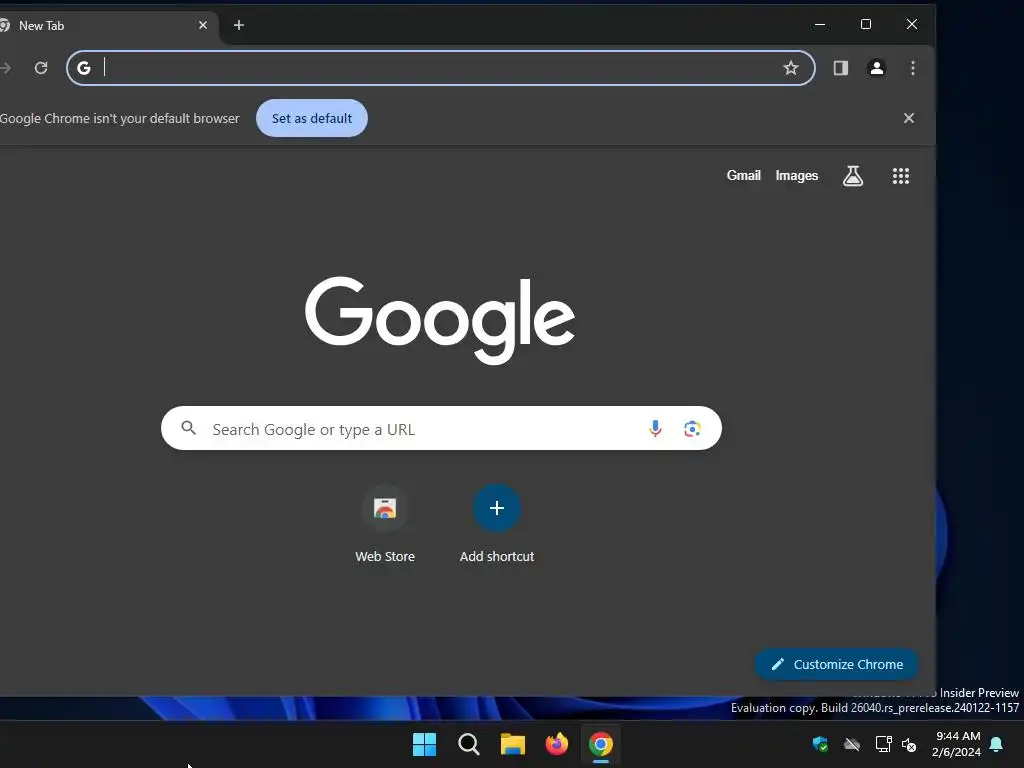The width and height of the screenshot is (1024, 768).
Task: Go forward with the arrow button
Action: (6, 68)
